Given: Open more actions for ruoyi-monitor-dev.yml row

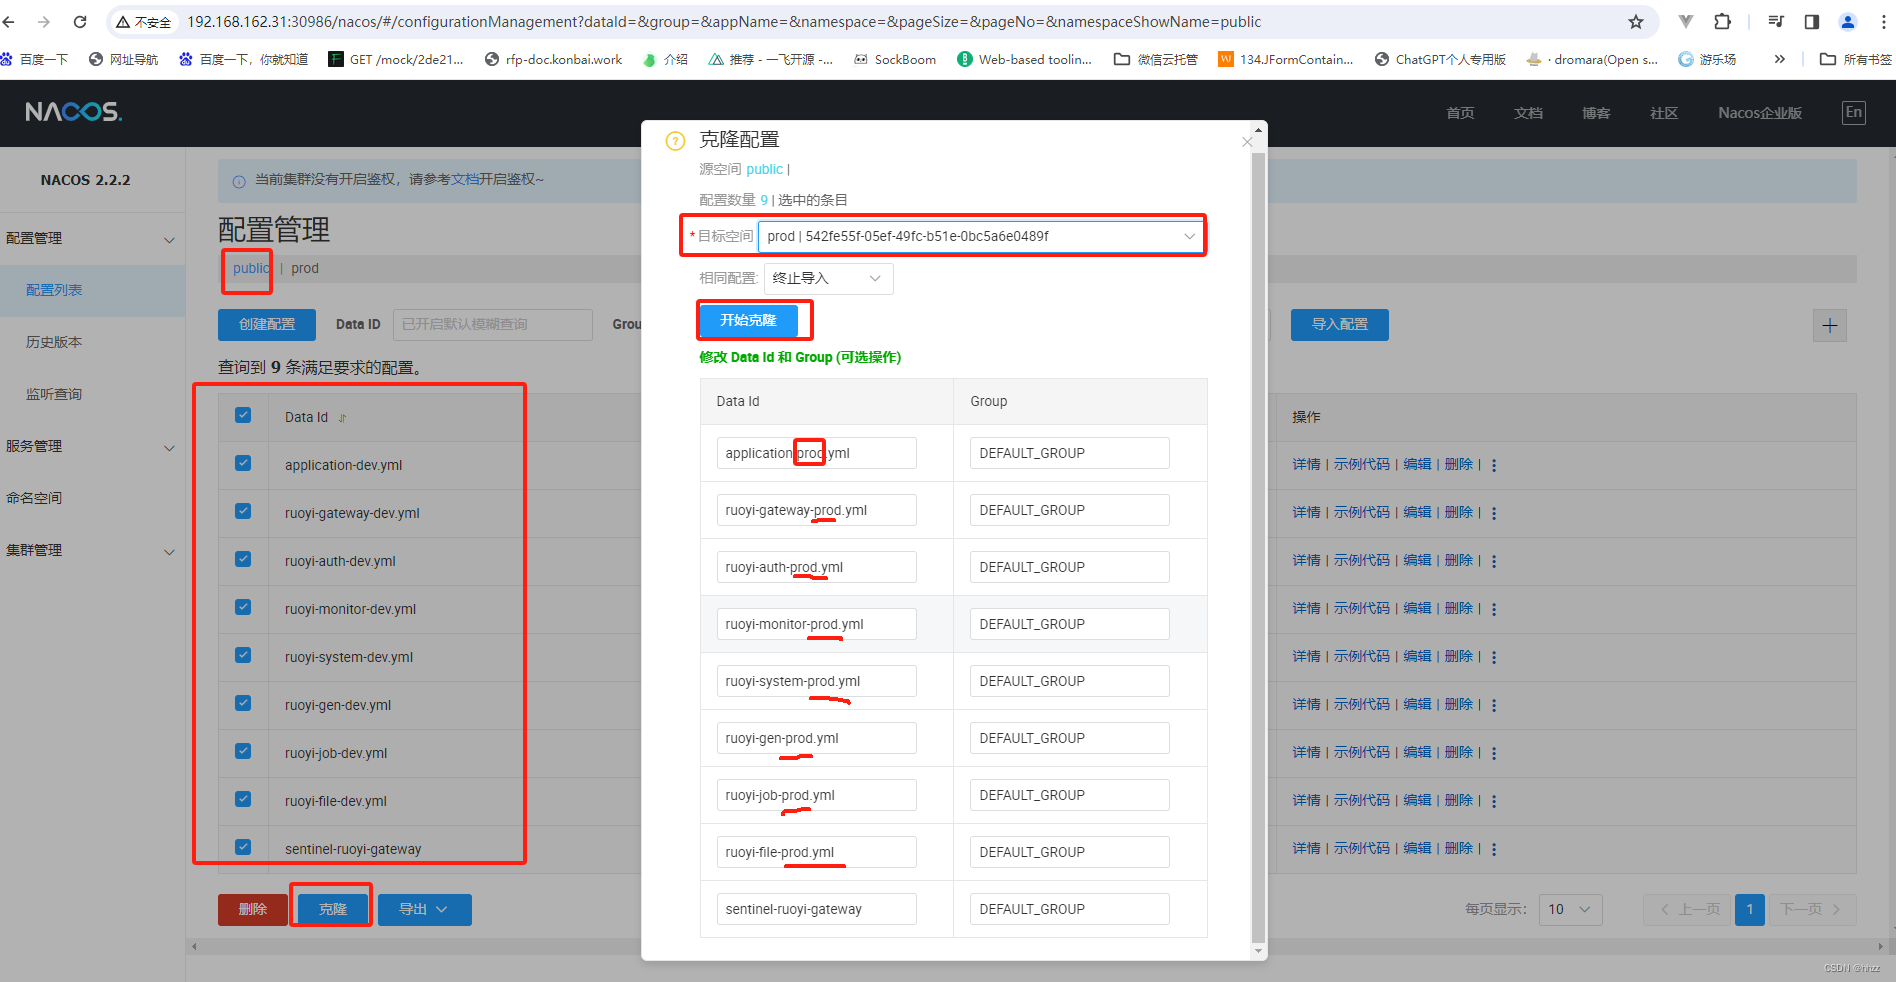Looking at the screenshot, I should [x=1494, y=609].
